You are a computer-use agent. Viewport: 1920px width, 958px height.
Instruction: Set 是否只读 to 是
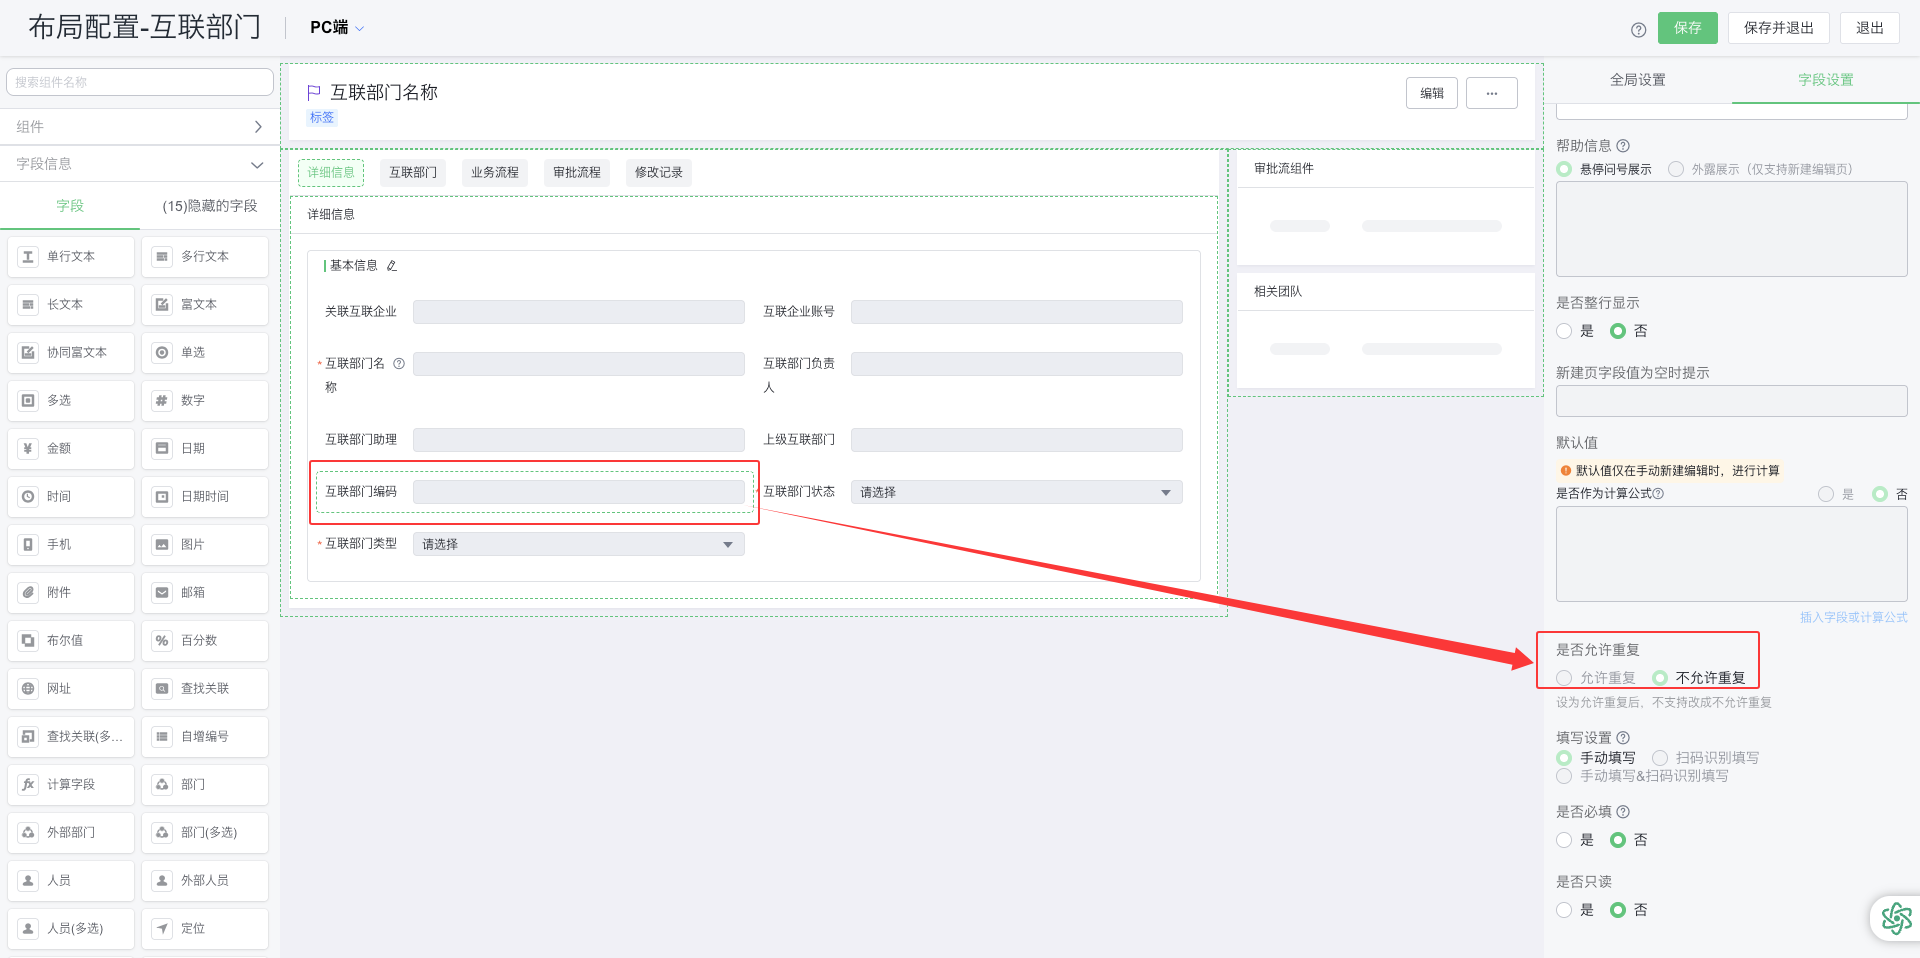pos(1564,910)
